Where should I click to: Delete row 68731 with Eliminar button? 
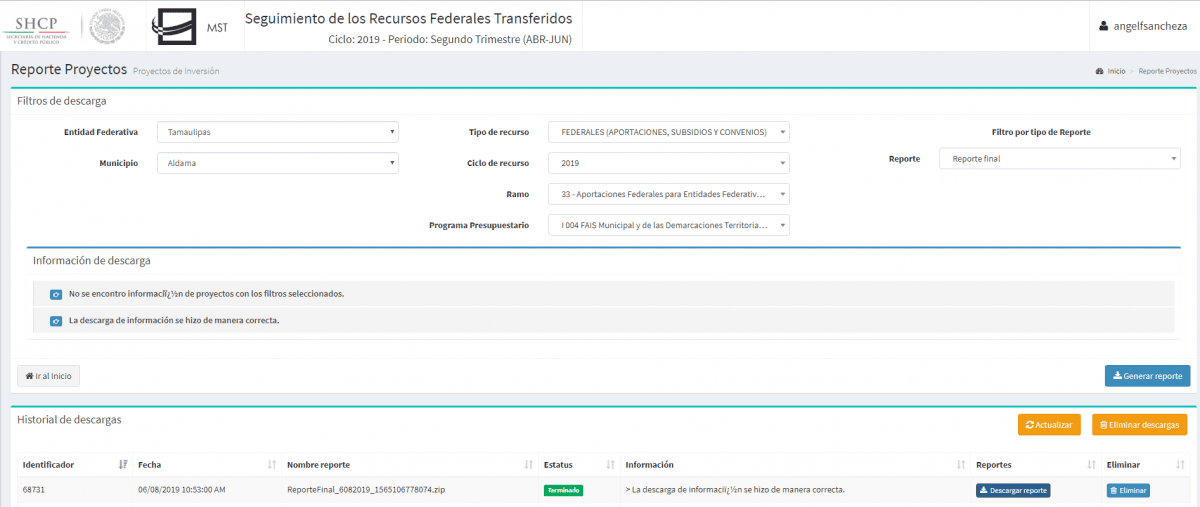(1128, 490)
